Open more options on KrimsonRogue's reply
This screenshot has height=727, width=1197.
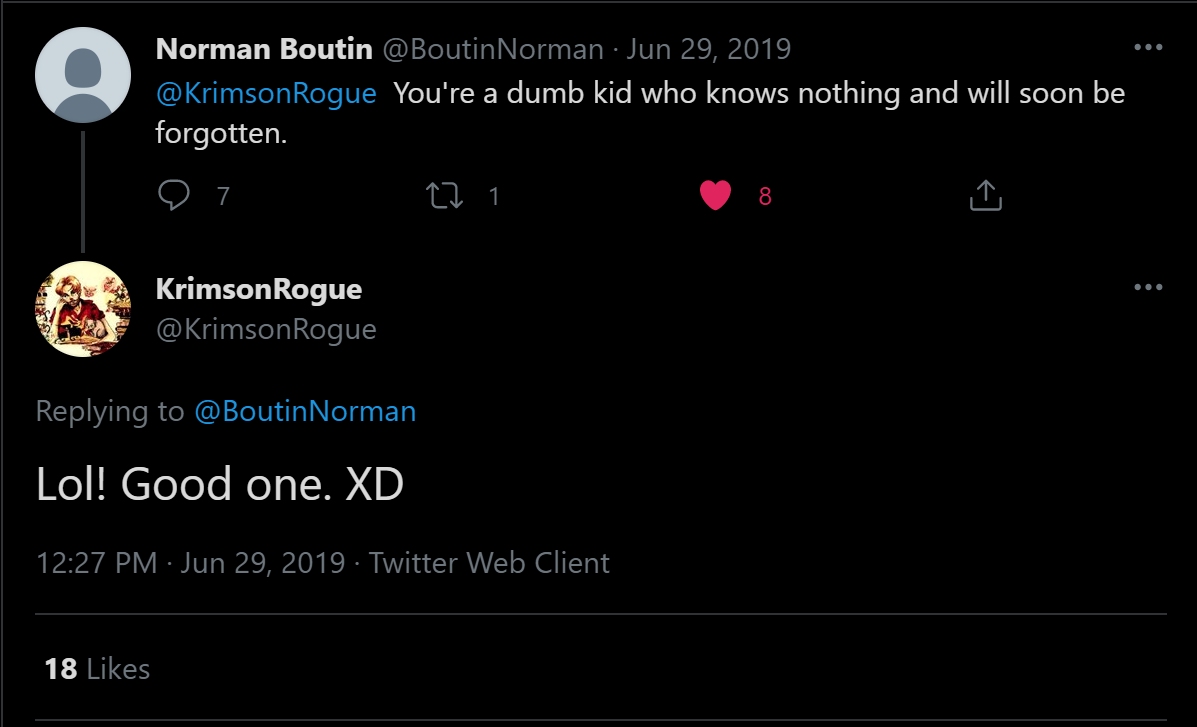1148,287
